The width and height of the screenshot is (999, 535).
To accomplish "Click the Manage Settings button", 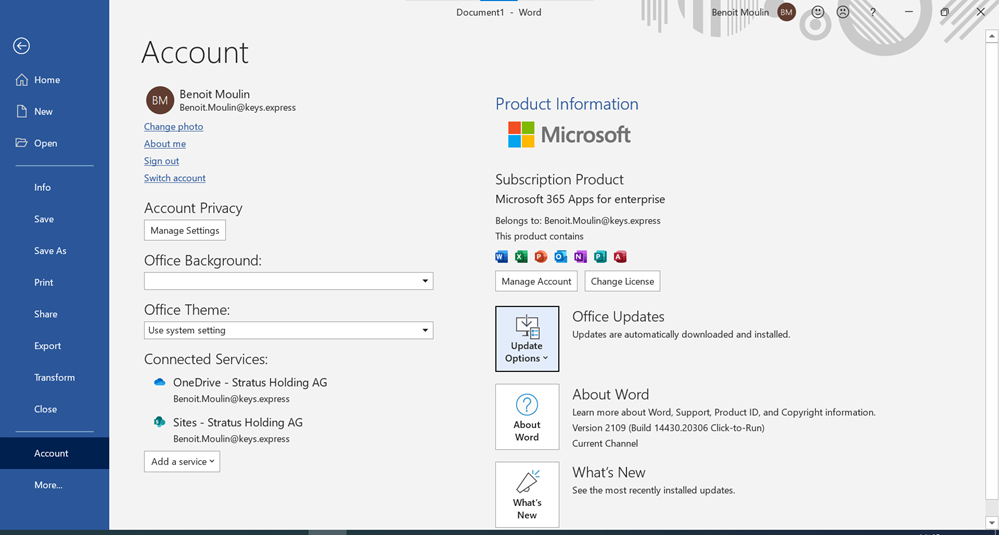I will [185, 230].
